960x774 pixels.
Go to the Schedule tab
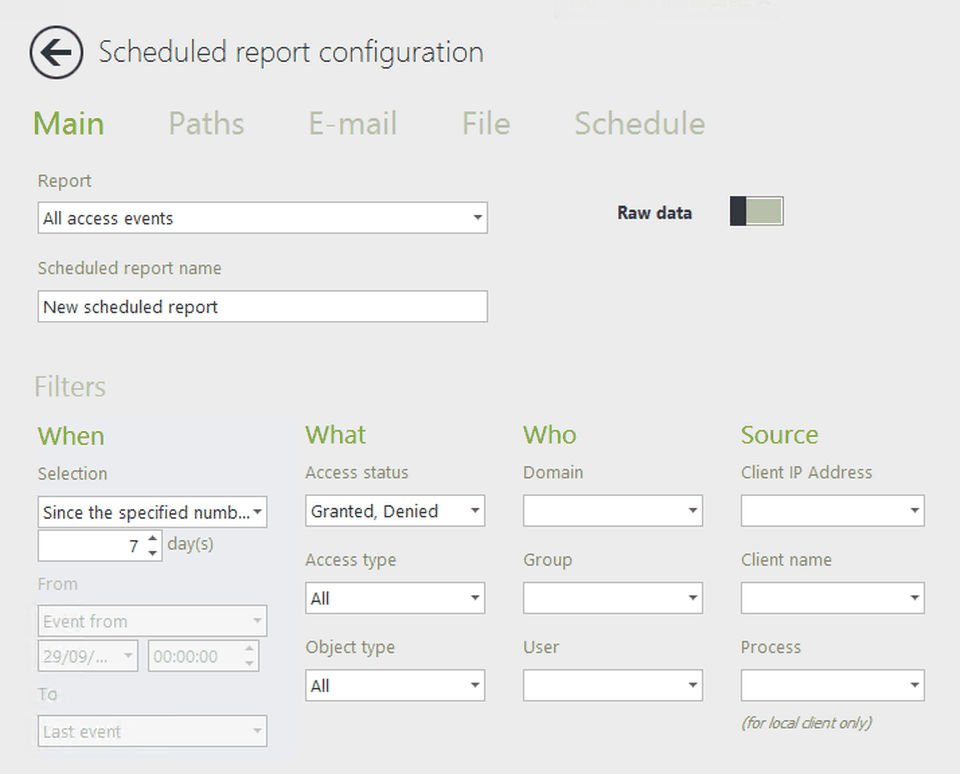click(639, 124)
